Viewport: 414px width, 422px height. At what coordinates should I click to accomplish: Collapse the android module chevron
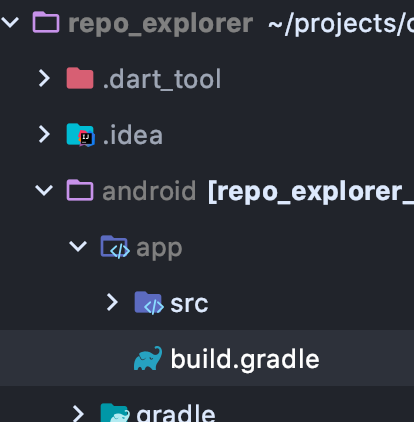44,190
